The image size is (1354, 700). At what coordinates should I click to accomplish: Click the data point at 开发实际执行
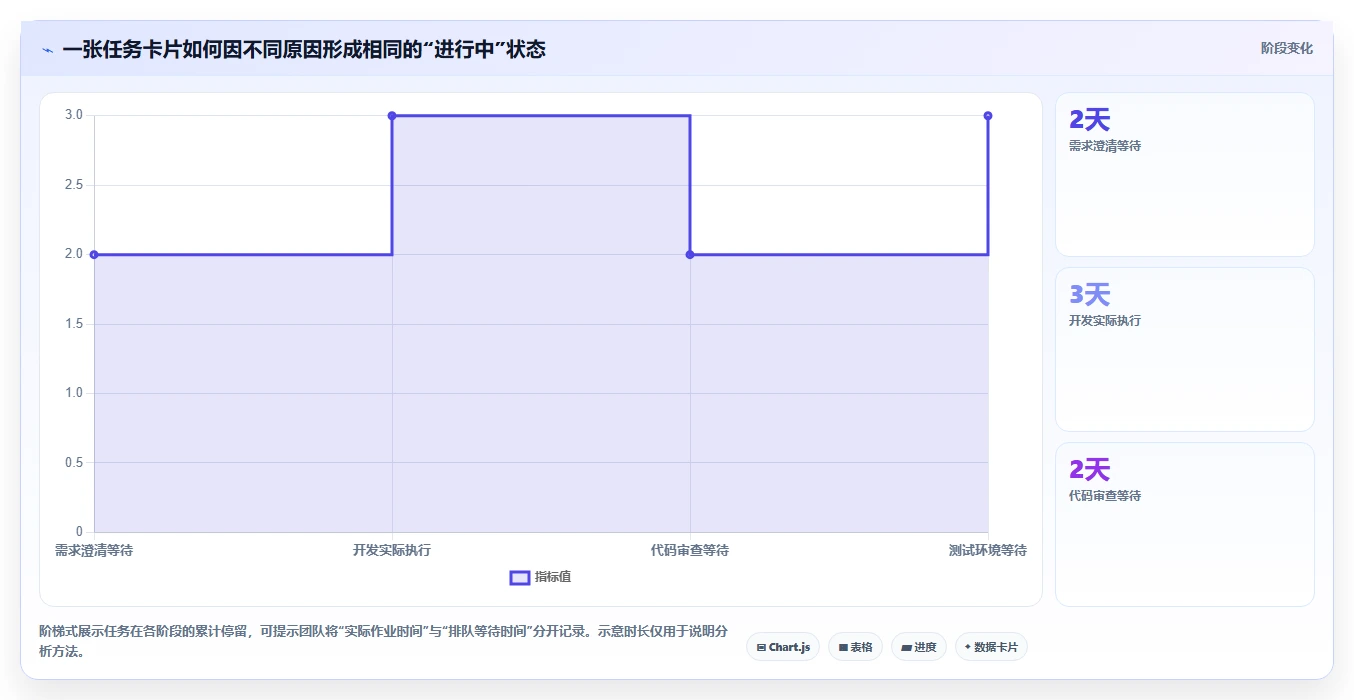click(392, 116)
